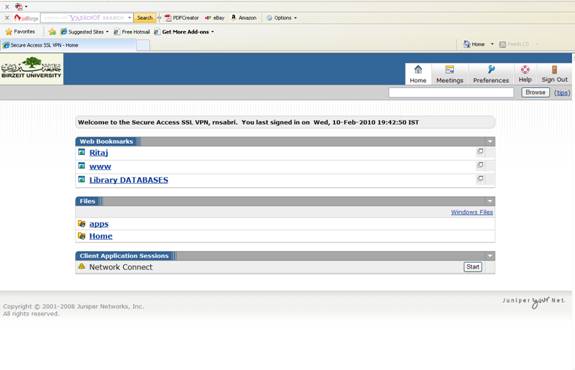Collapse the Web Bookmarks section
575x370 pixels.
[490, 142]
